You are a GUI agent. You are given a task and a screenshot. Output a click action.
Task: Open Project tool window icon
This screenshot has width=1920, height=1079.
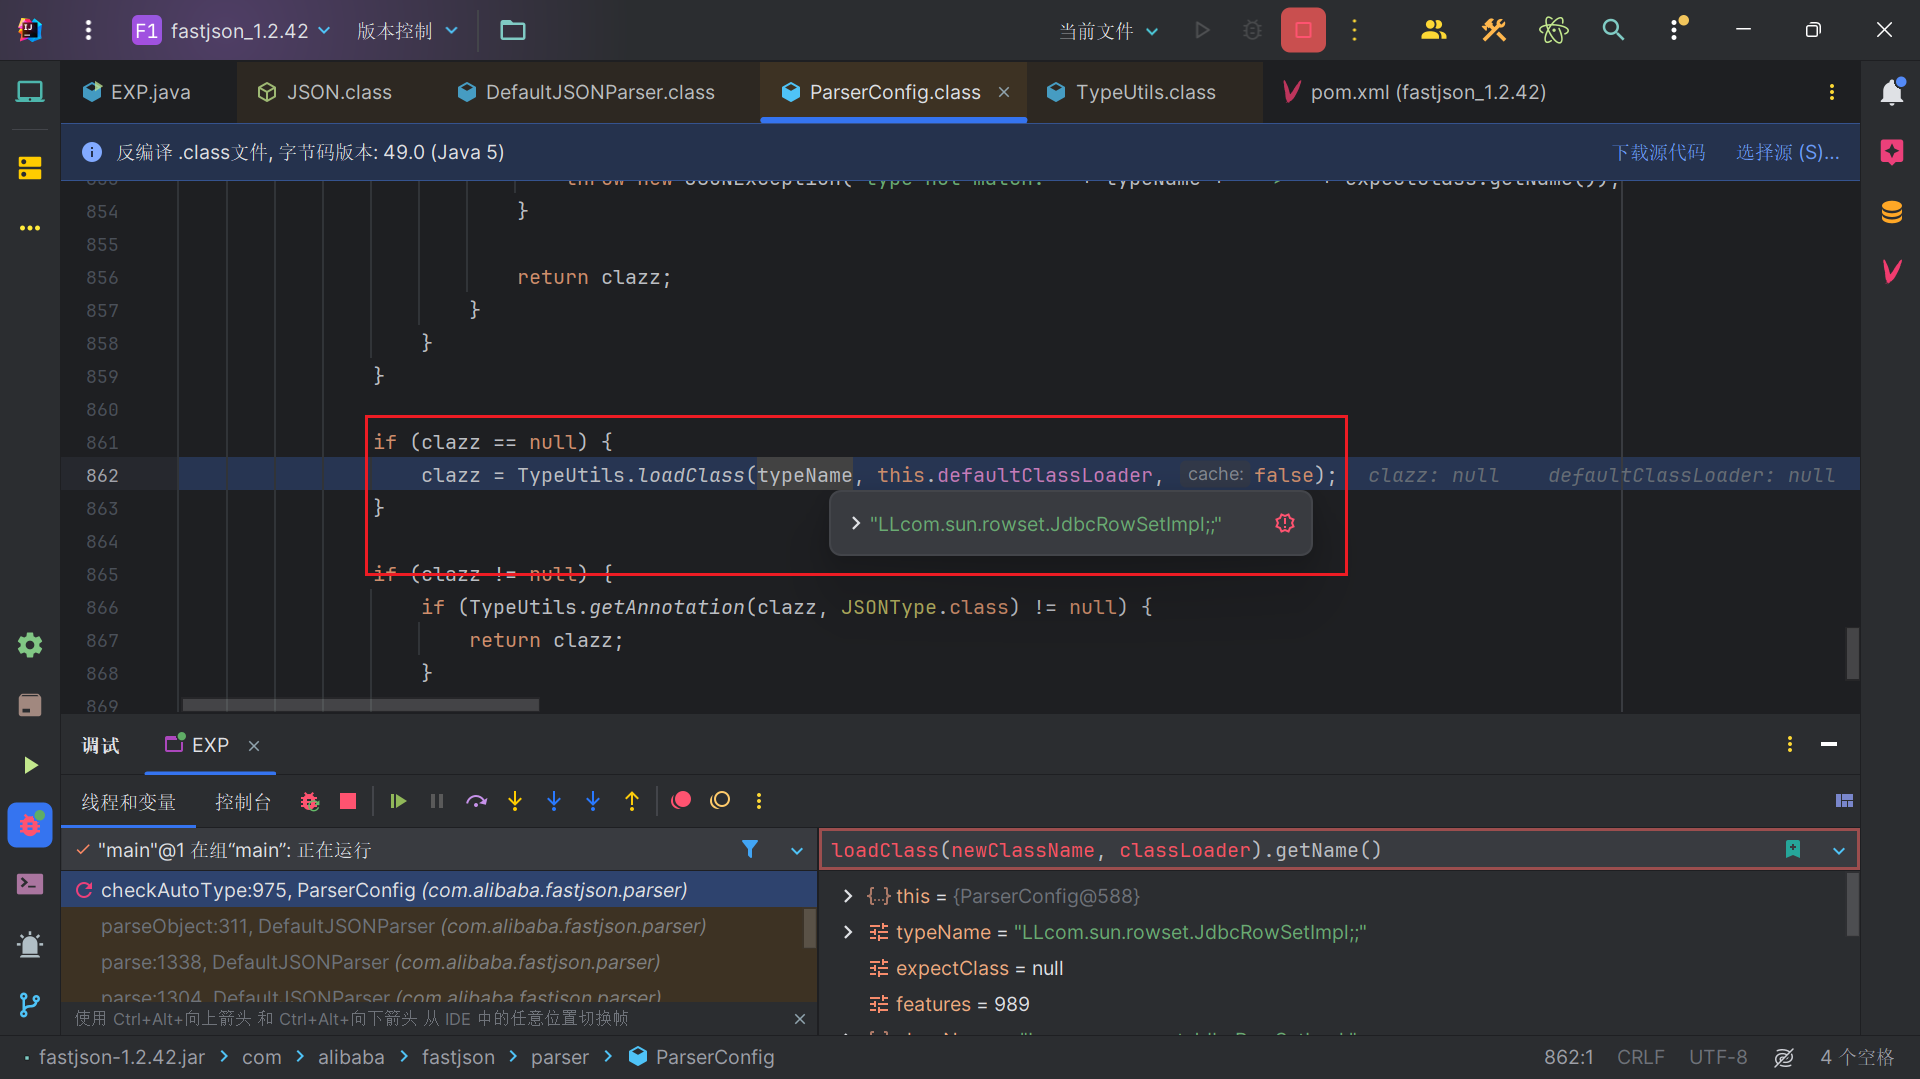pyautogui.click(x=30, y=93)
